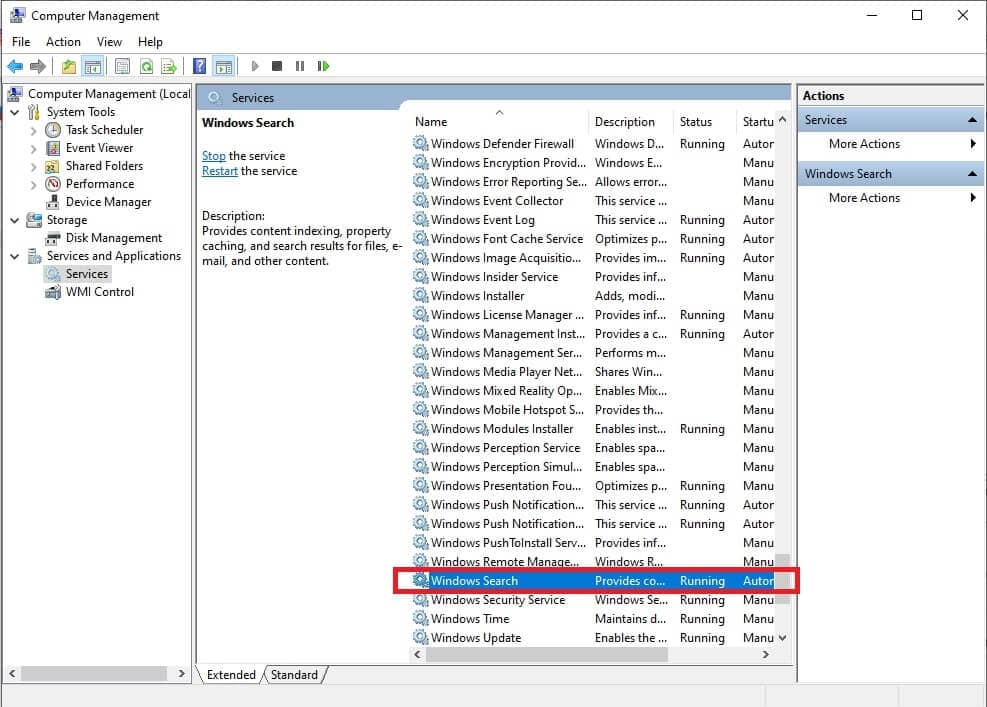Select the Windows Font Cache Service row

pos(594,239)
